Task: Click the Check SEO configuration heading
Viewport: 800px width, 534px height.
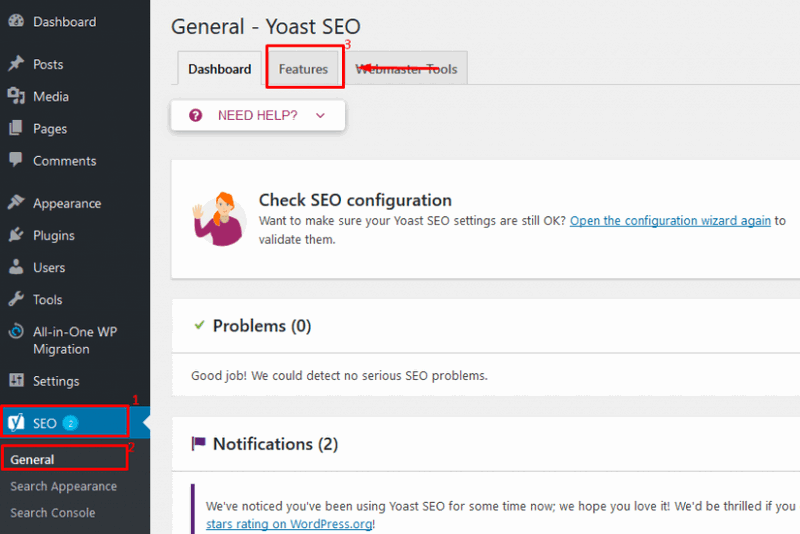Action: [x=355, y=200]
